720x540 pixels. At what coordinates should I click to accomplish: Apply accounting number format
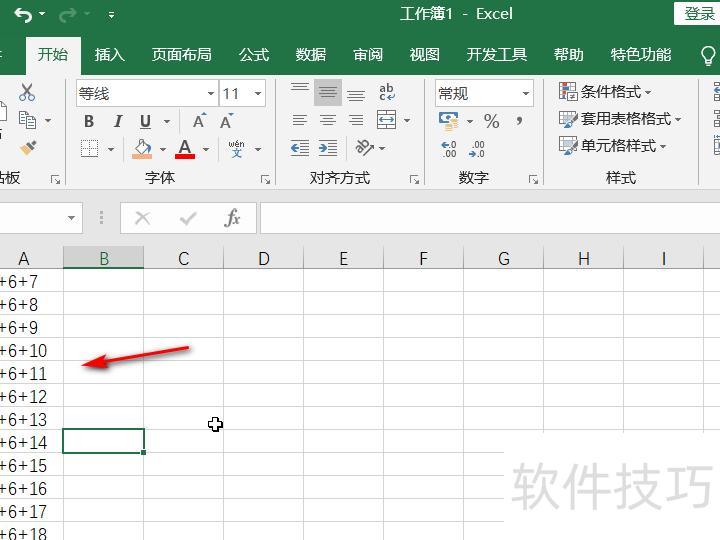coord(449,121)
